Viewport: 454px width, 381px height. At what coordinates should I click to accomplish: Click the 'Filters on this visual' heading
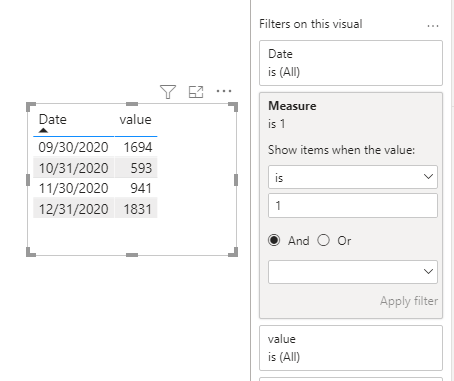[311, 24]
